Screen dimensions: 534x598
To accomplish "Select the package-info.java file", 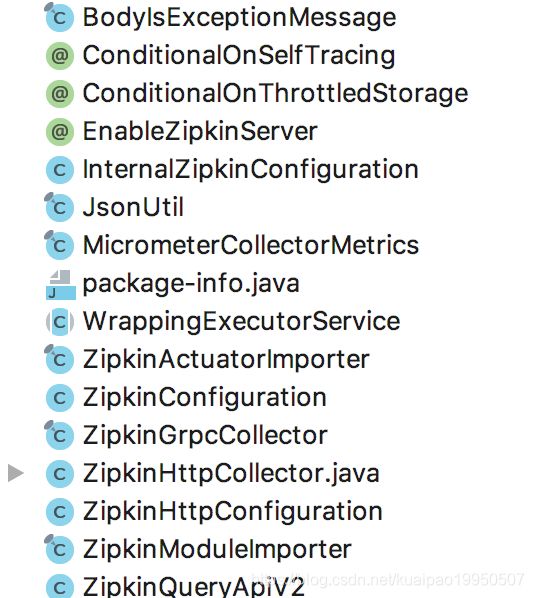I will click(191, 284).
